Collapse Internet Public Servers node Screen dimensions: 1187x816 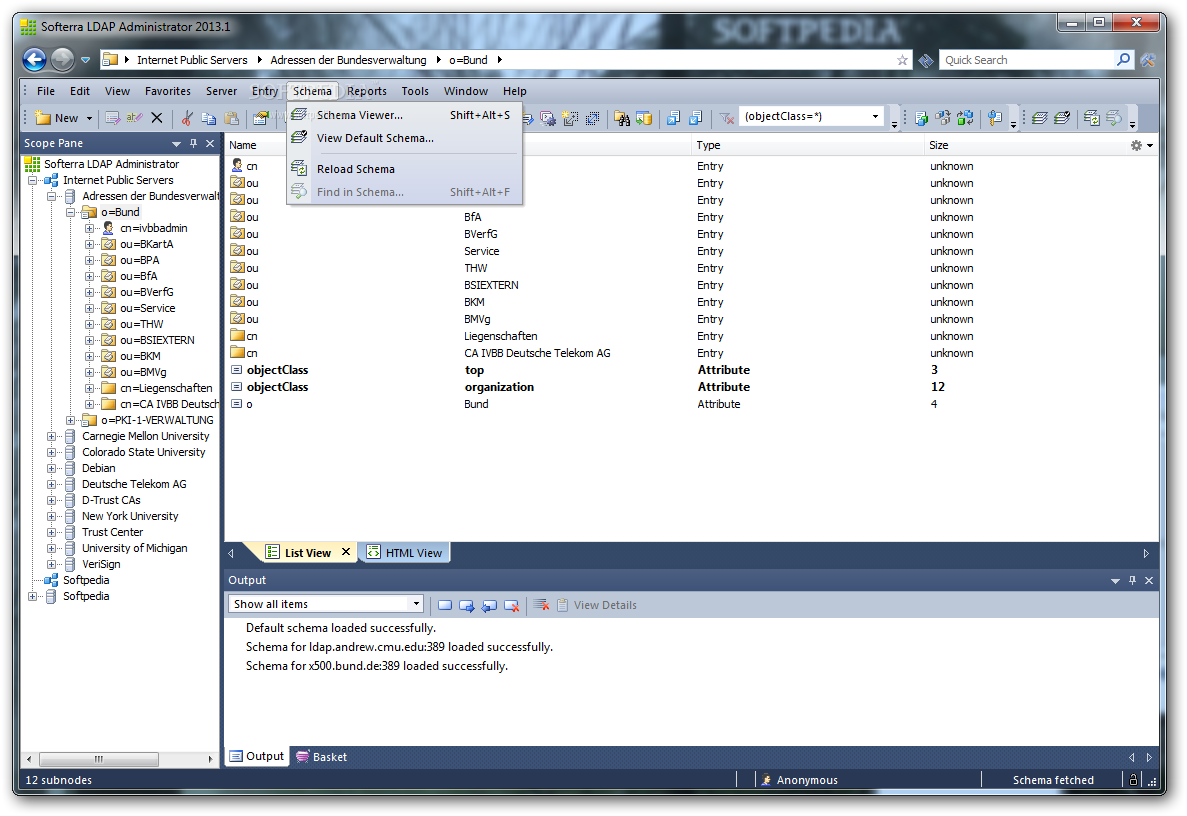[x=33, y=181]
